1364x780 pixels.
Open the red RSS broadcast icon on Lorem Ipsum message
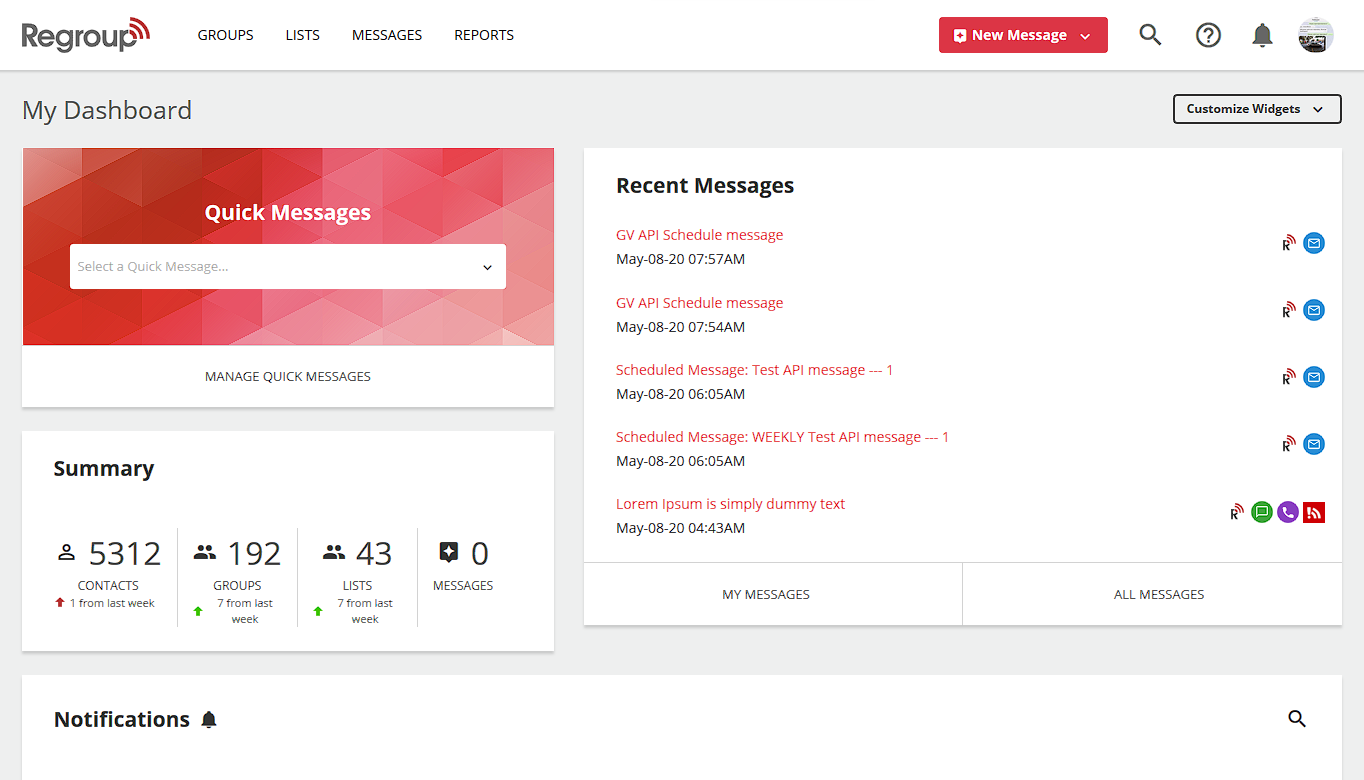click(1313, 511)
